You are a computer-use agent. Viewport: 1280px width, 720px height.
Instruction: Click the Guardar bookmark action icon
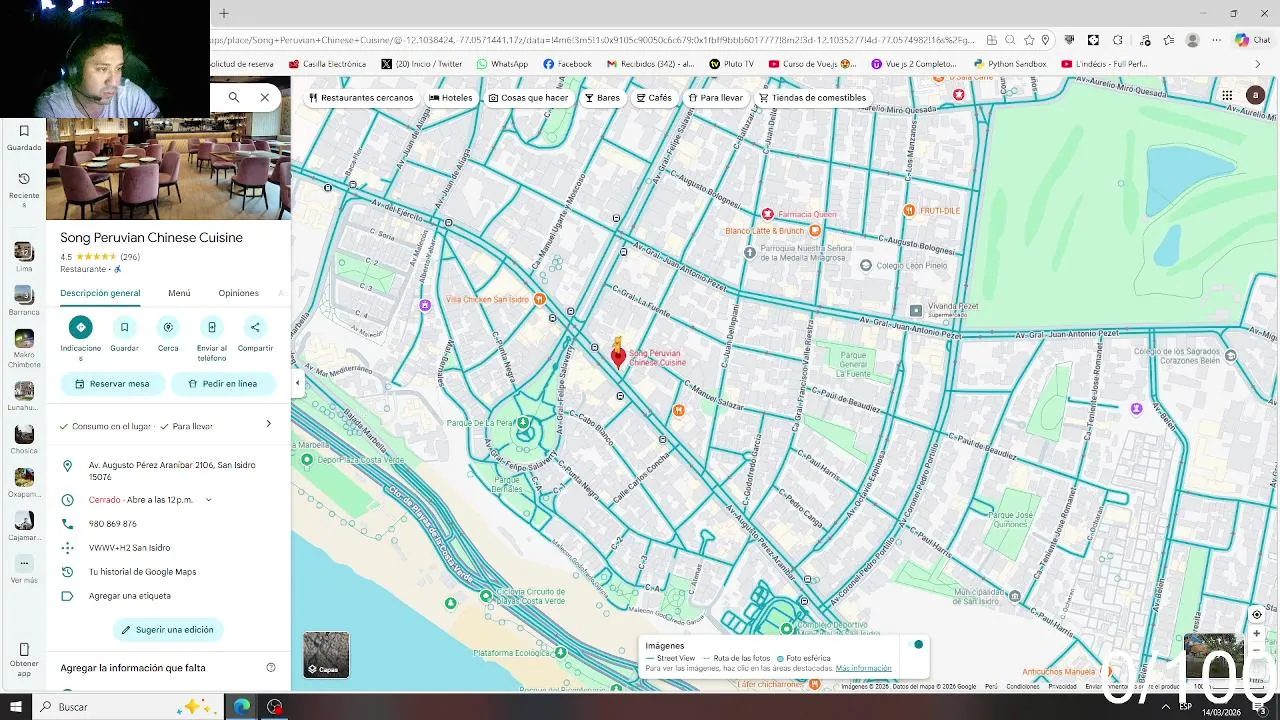[124, 327]
